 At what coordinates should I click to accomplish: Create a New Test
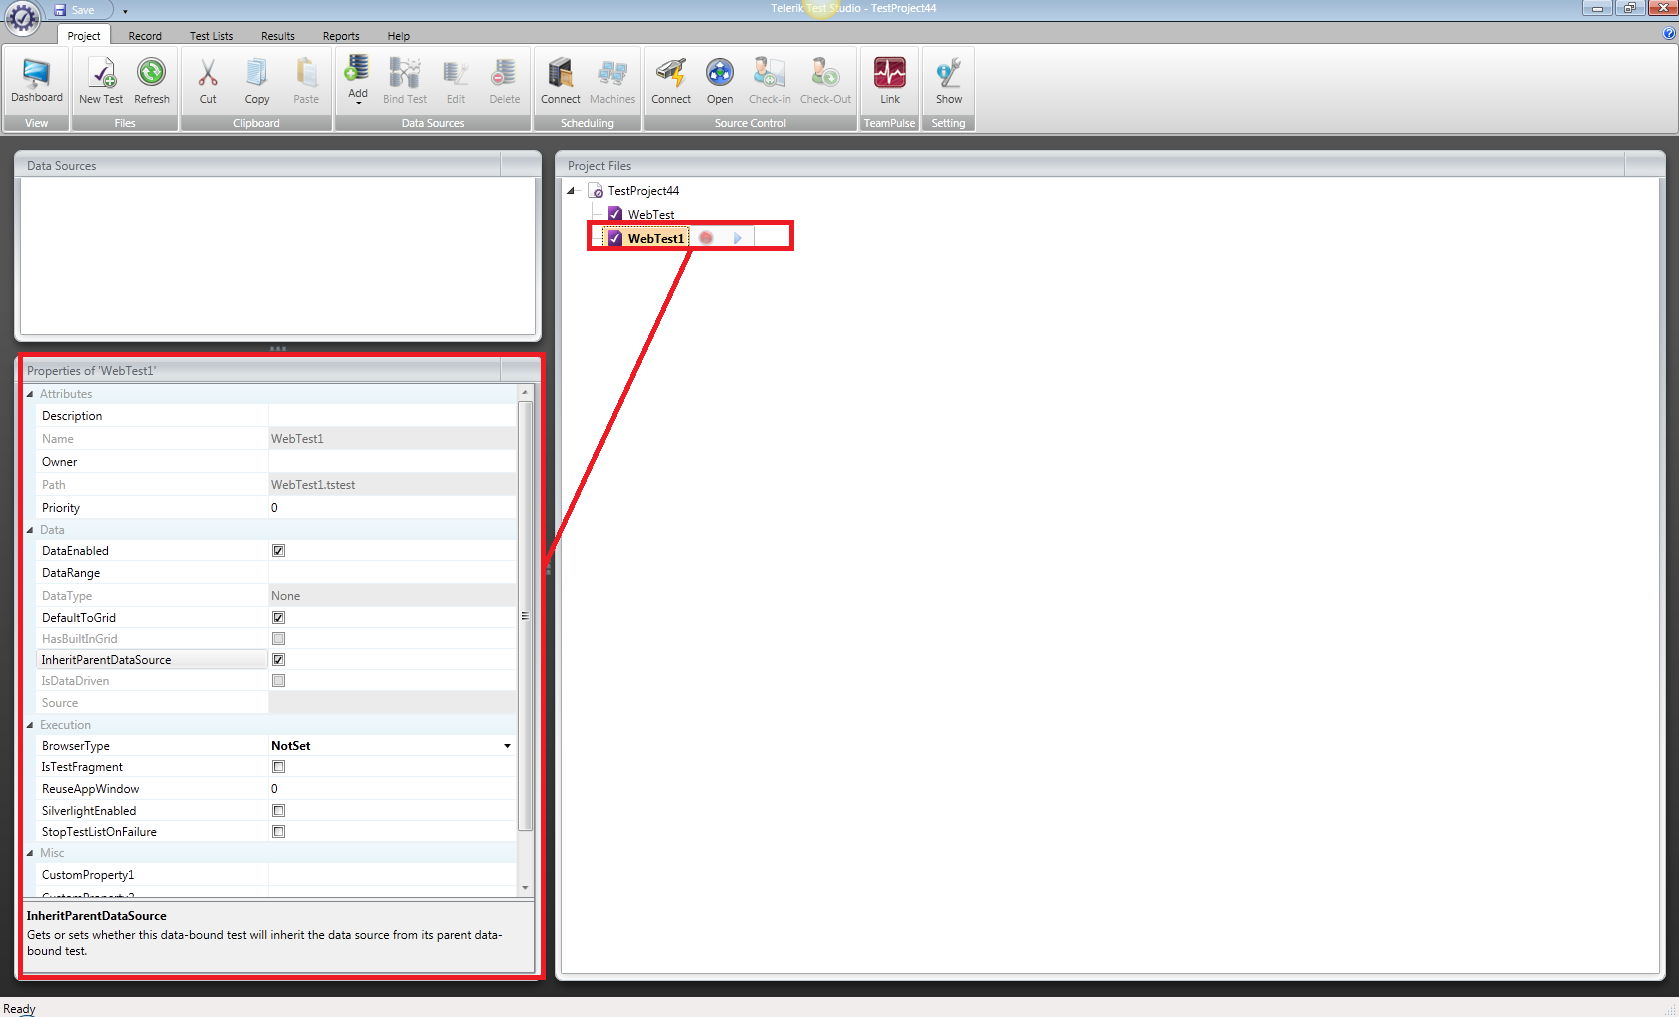pyautogui.click(x=101, y=80)
